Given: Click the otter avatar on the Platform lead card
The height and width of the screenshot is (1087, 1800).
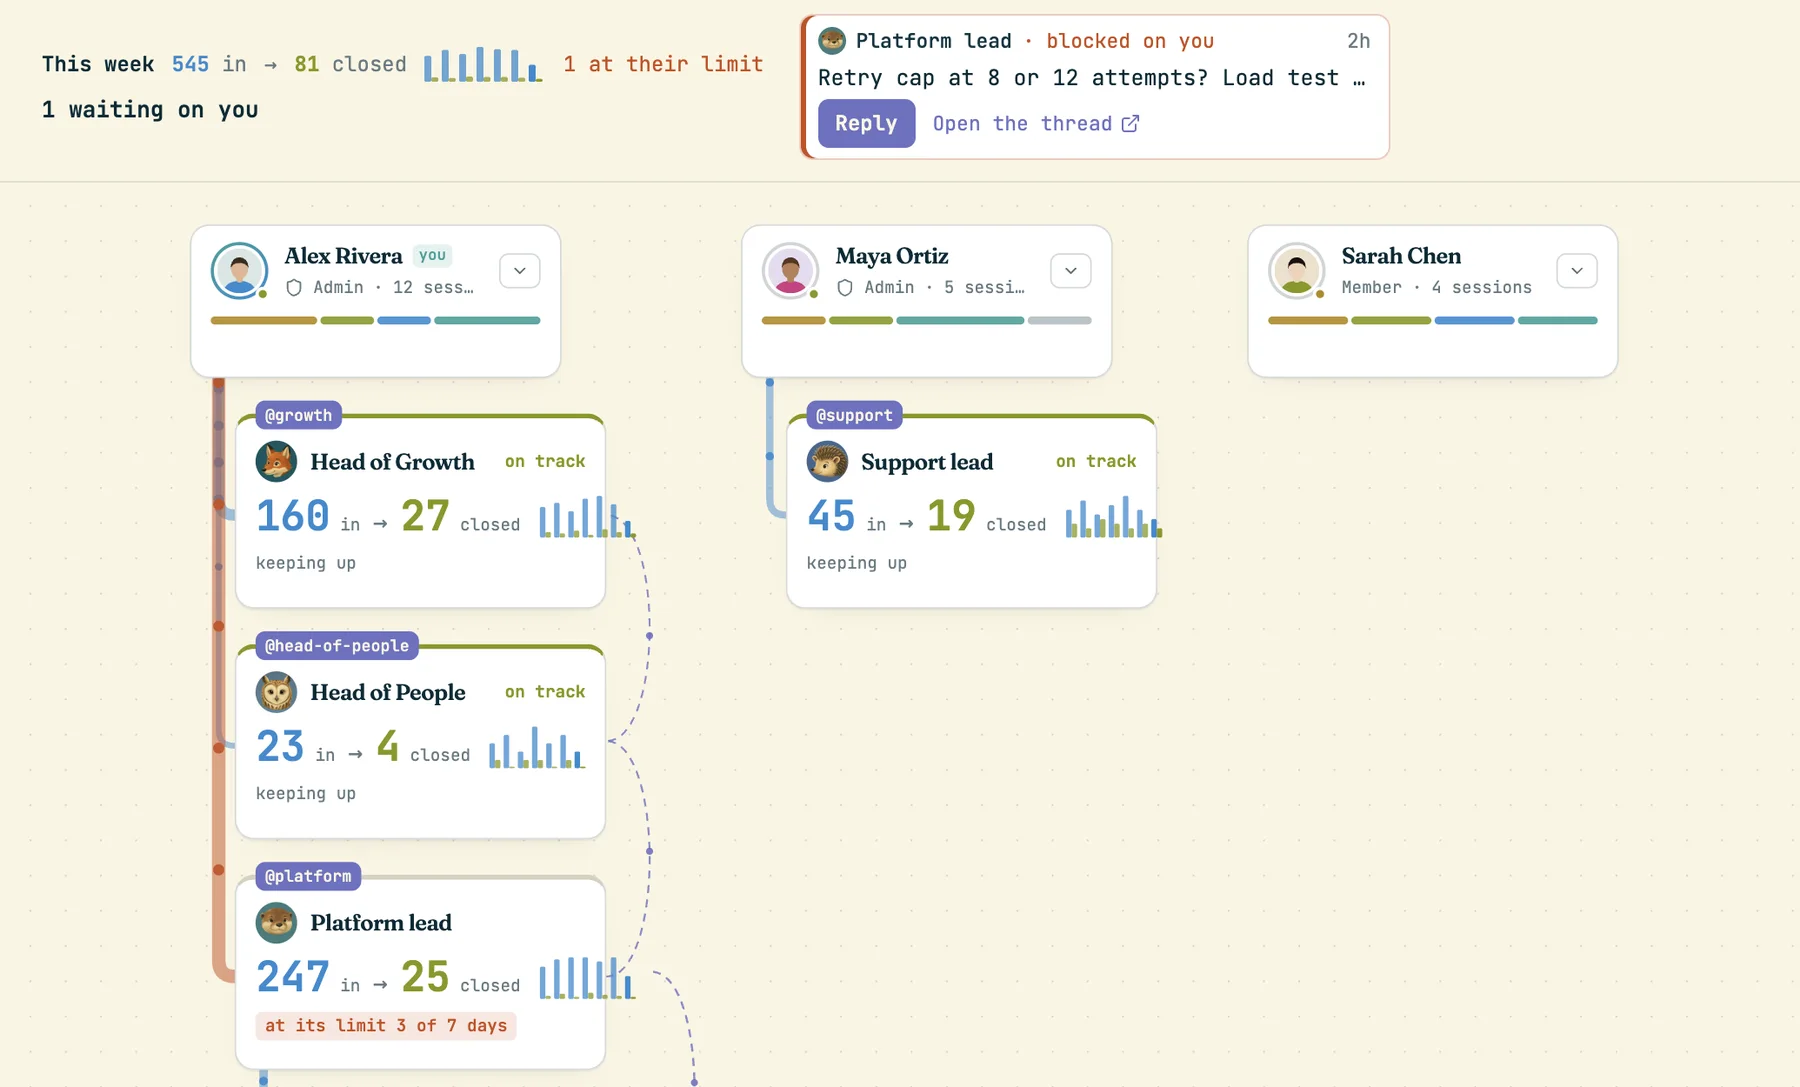Looking at the screenshot, I should pyautogui.click(x=276, y=923).
